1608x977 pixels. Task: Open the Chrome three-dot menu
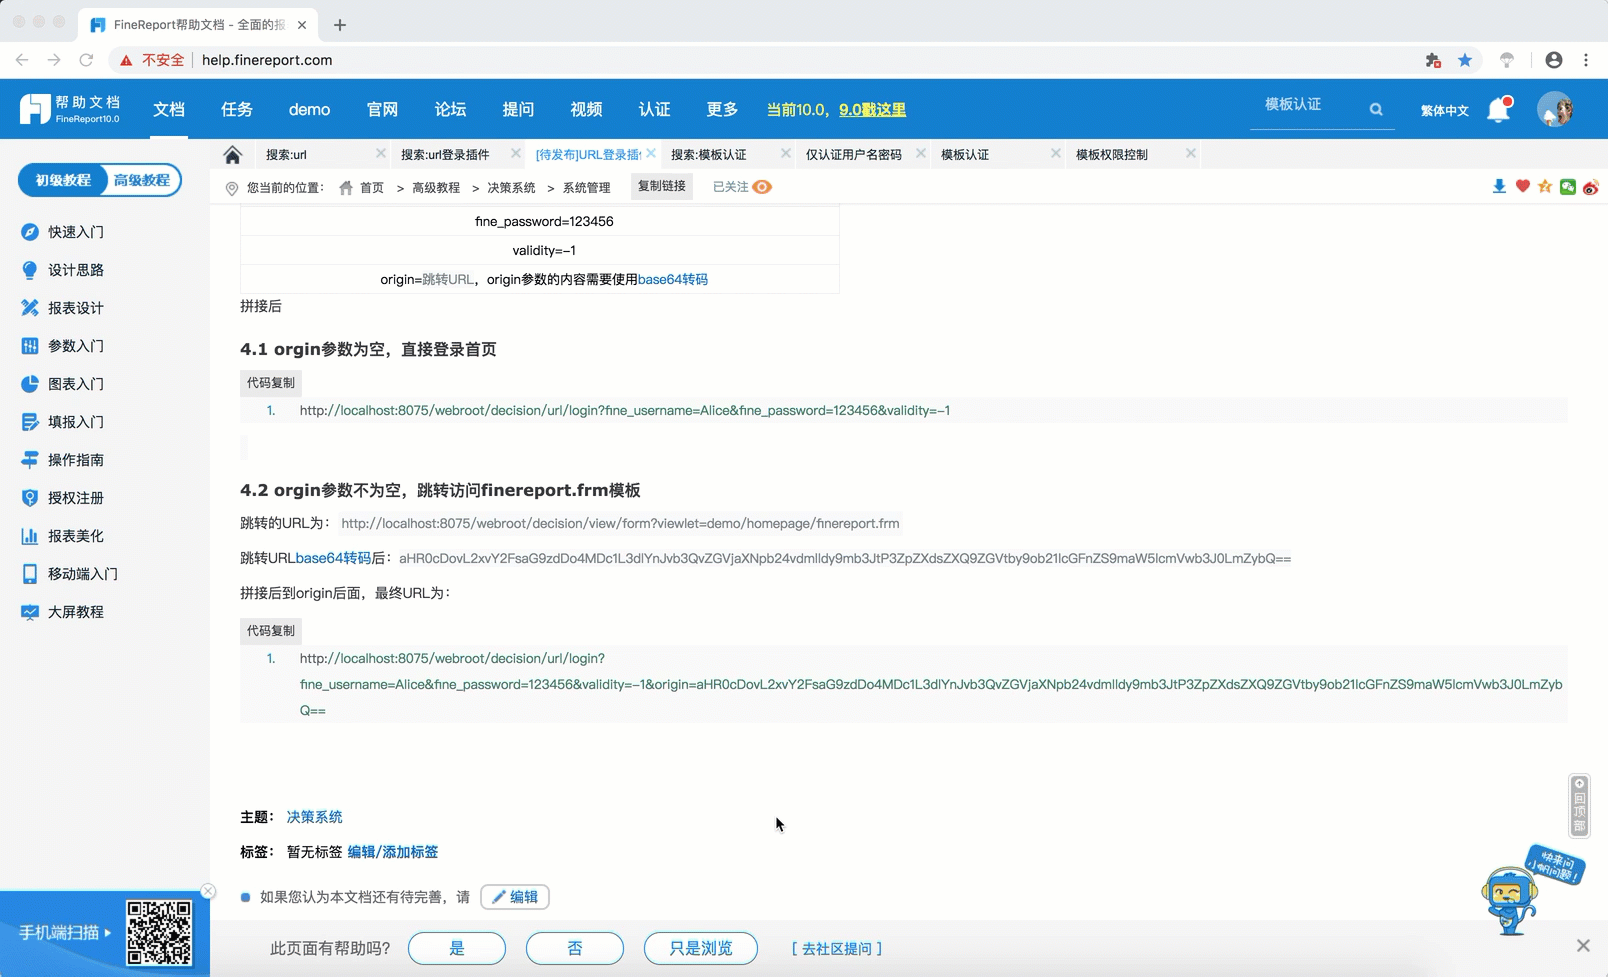(x=1586, y=60)
